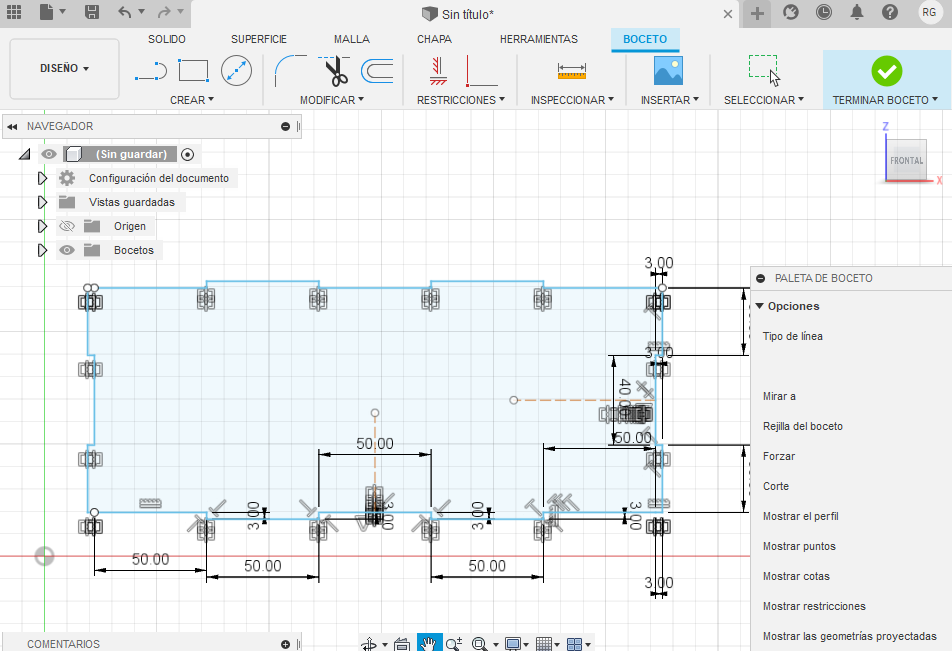This screenshot has width=952, height=651.
Task: Open the grid and snaps settings
Action: pyautogui.click(x=548, y=644)
